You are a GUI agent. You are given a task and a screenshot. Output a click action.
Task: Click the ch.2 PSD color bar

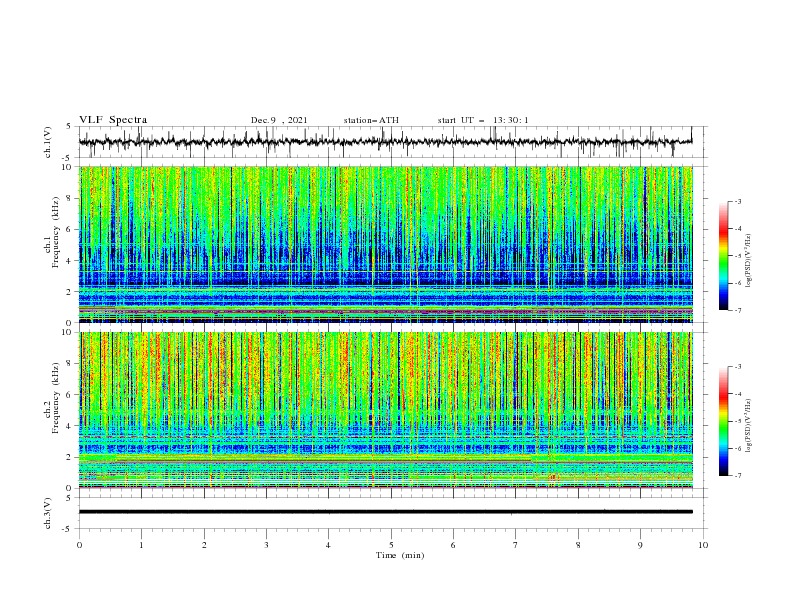point(723,421)
